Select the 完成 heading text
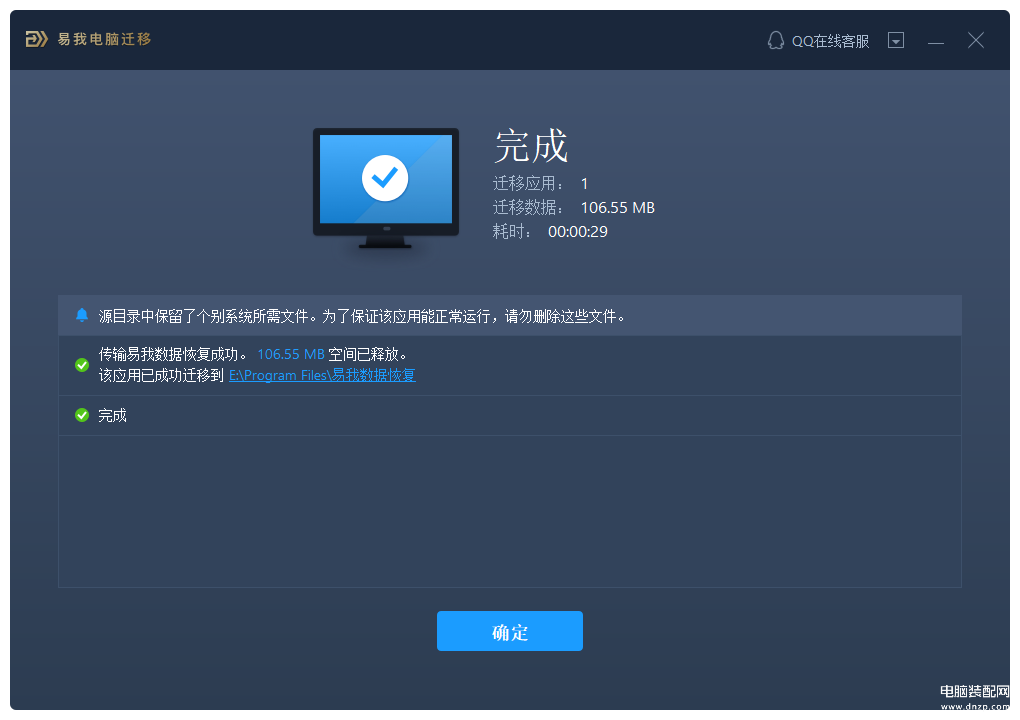This screenshot has height=720, width=1020. [531, 145]
